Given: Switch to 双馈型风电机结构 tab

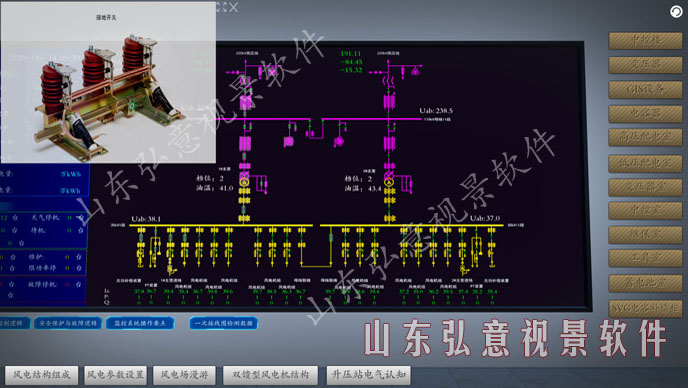Looking at the screenshot, I should 270,375.
